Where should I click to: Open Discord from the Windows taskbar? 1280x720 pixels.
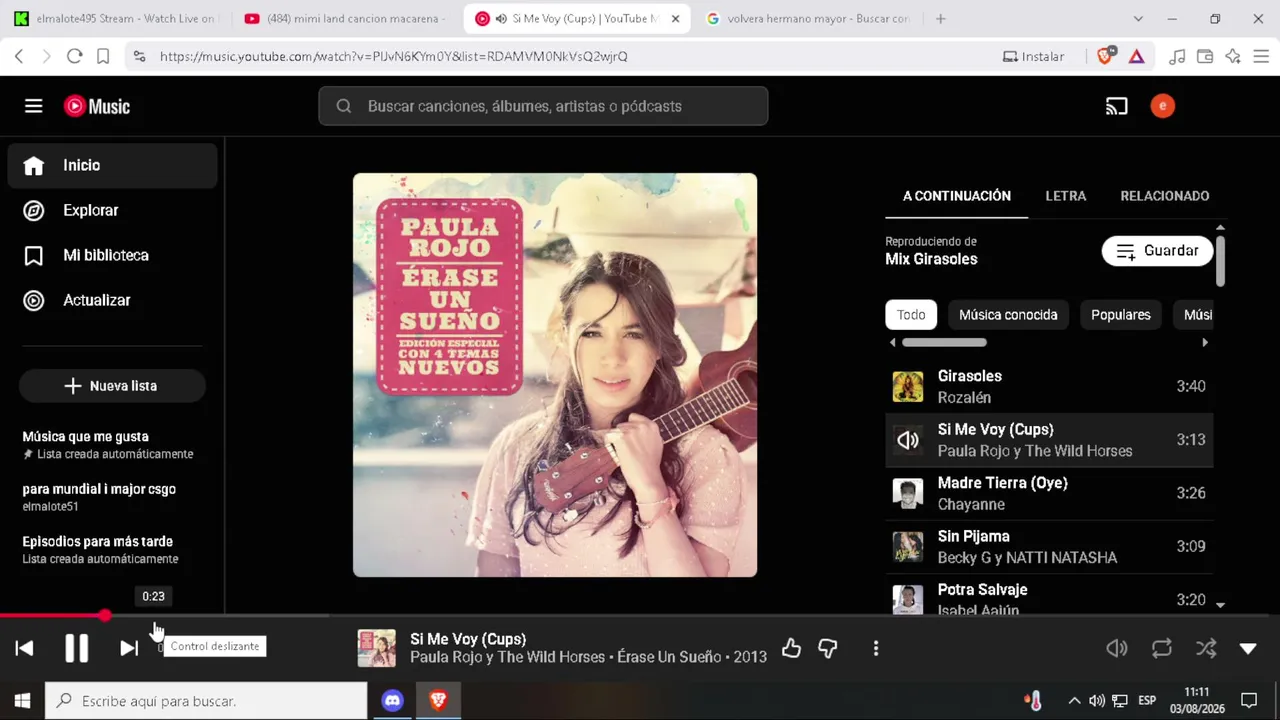[392, 701]
